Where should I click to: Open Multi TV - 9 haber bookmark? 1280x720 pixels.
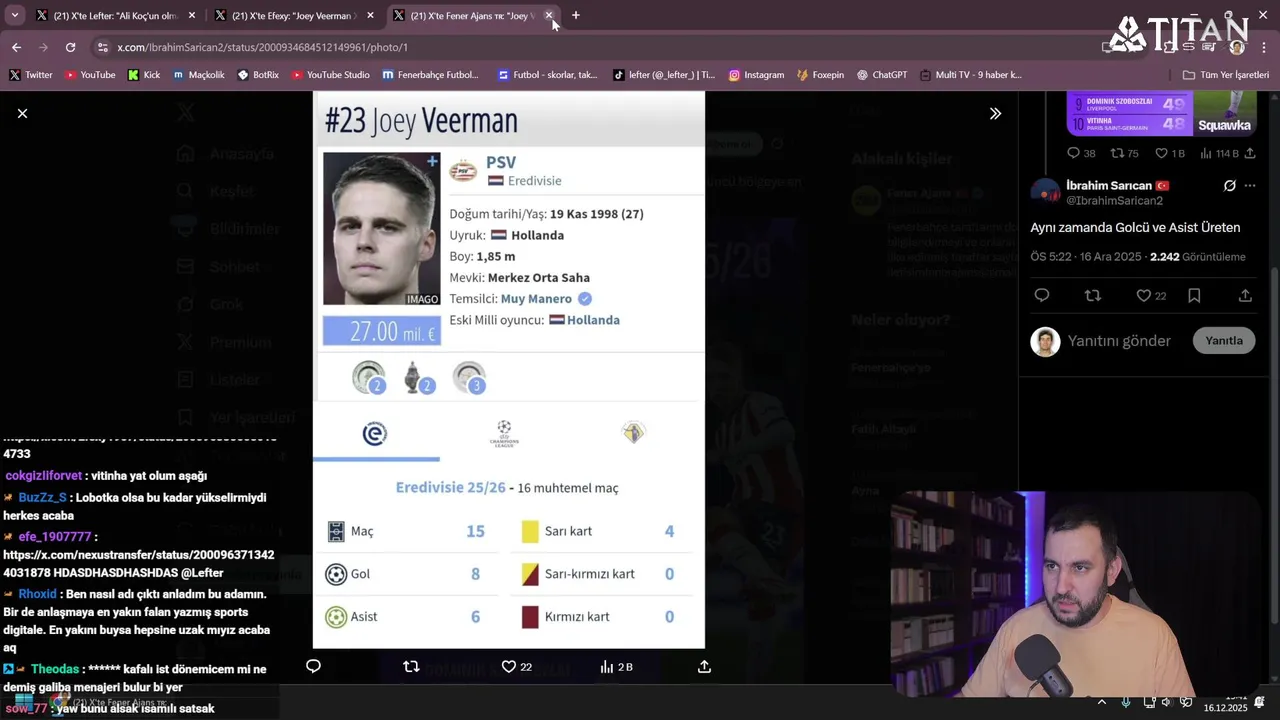[971, 75]
